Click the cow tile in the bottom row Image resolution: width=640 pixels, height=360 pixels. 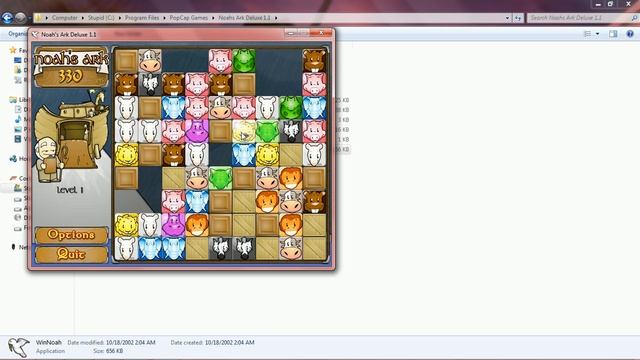click(x=291, y=249)
